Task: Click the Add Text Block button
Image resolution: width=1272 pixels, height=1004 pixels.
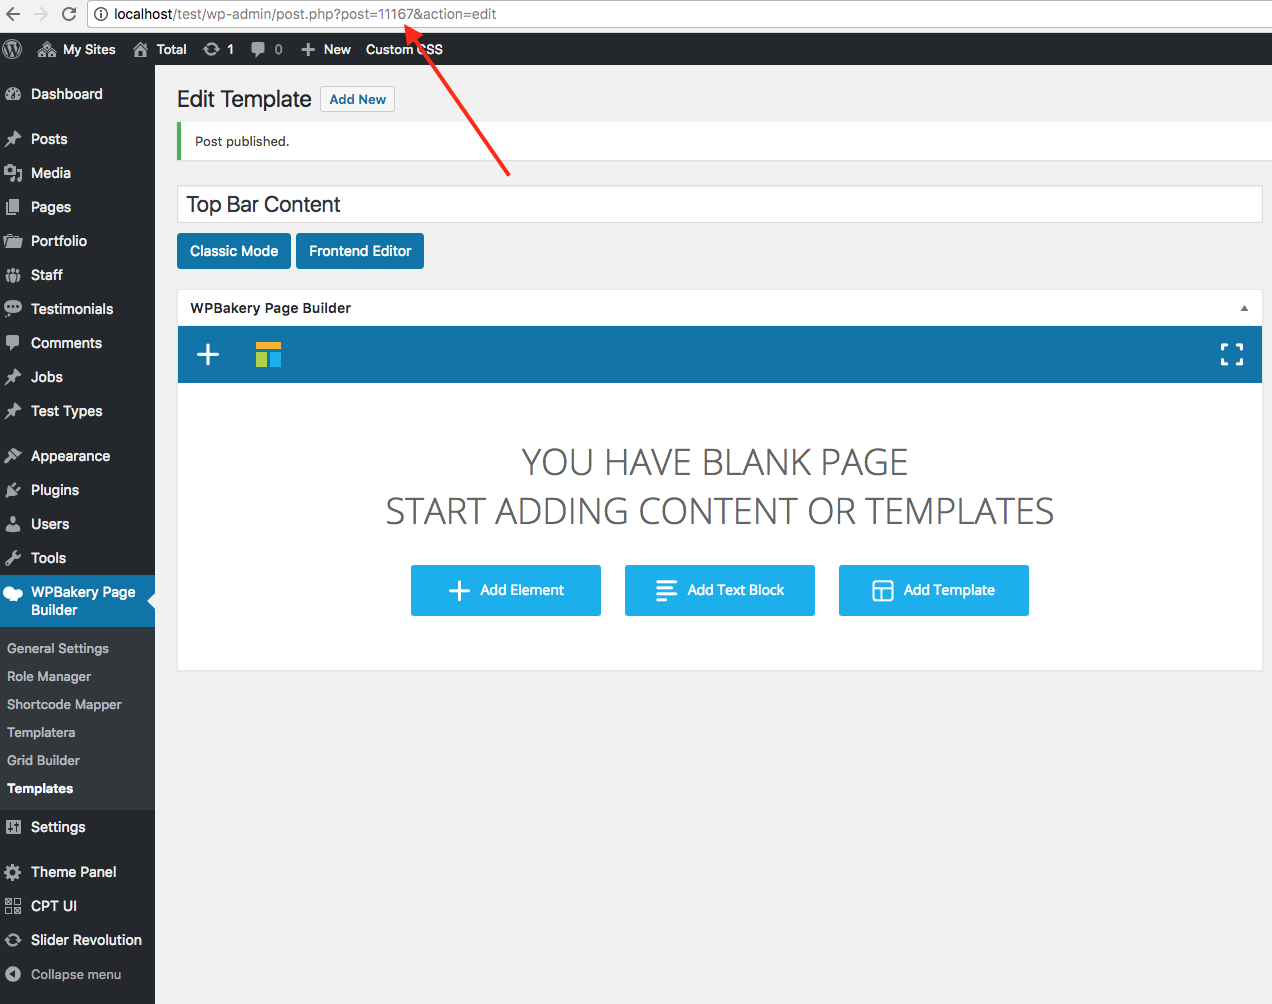Action: pyautogui.click(x=720, y=590)
